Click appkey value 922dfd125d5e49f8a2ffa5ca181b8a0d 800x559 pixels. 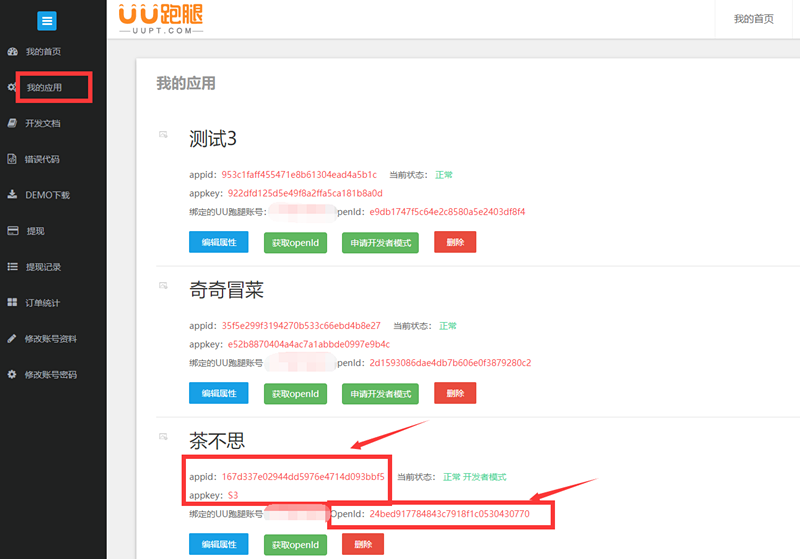click(305, 193)
